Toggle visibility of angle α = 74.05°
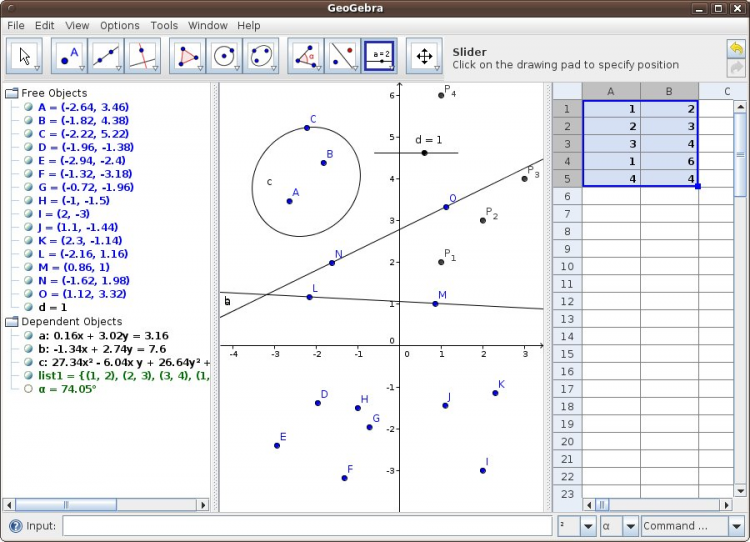The width and height of the screenshot is (750, 542). (28, 389)
